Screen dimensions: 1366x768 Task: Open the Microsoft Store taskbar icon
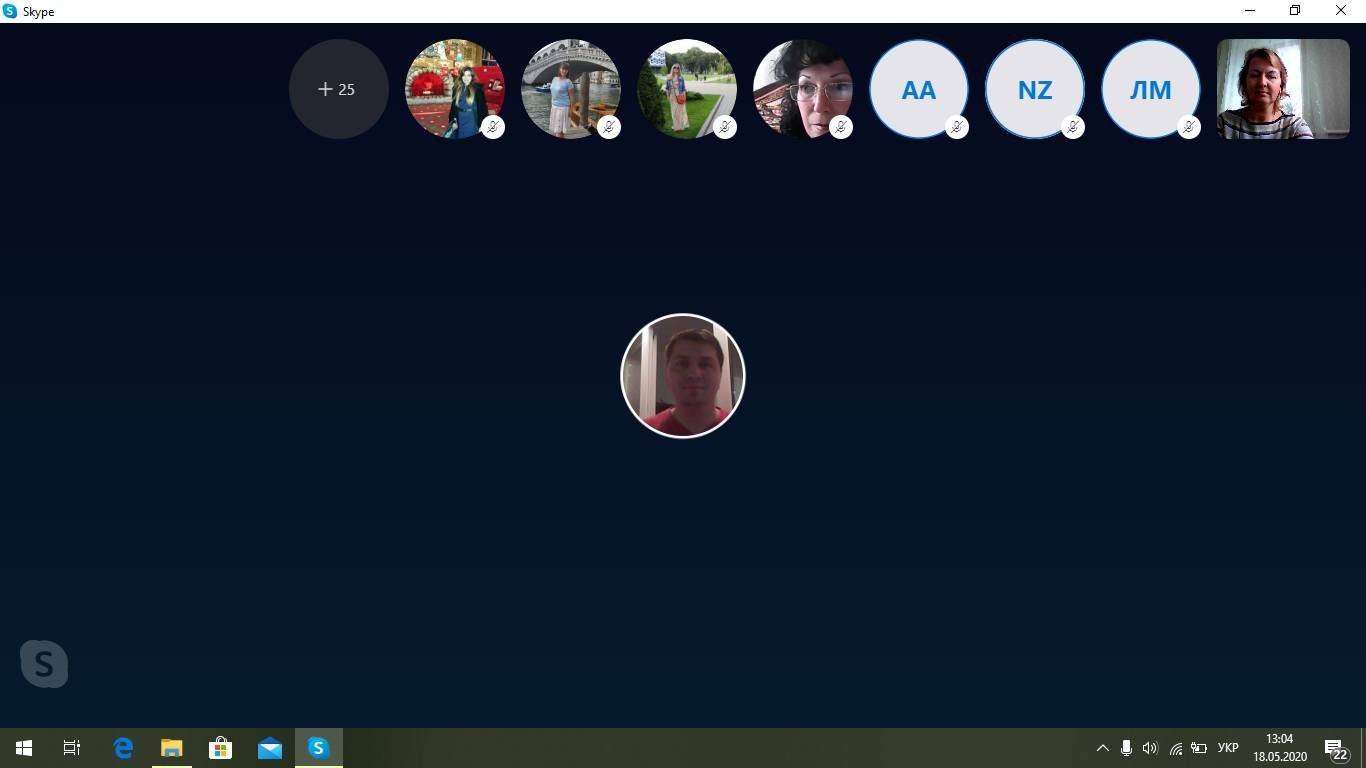[220, 748]
